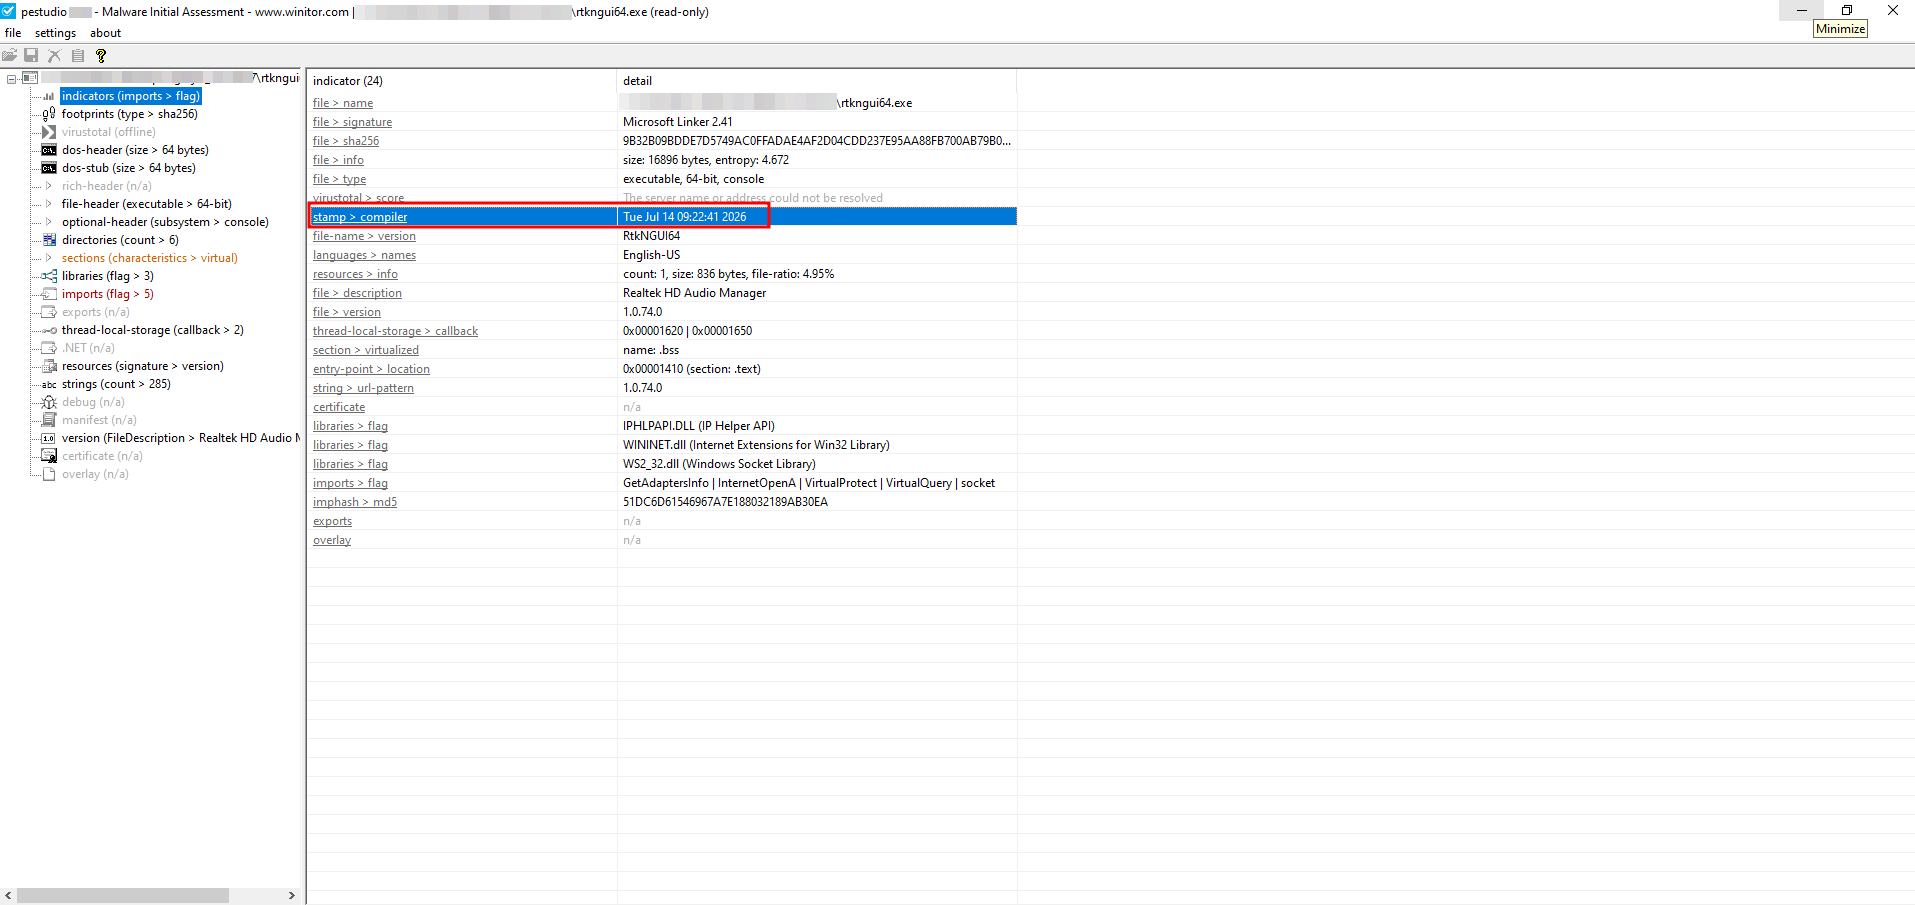The image size is (1915, 905).
Task: Click the strings abc icon
Action: click(49, 384)
